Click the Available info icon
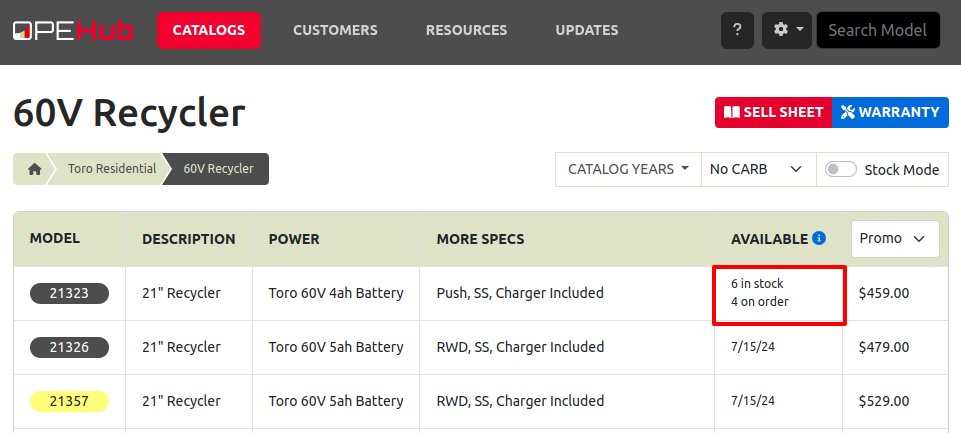The width and height of the screenshot is (961, 433). click(x=819, y=238)
